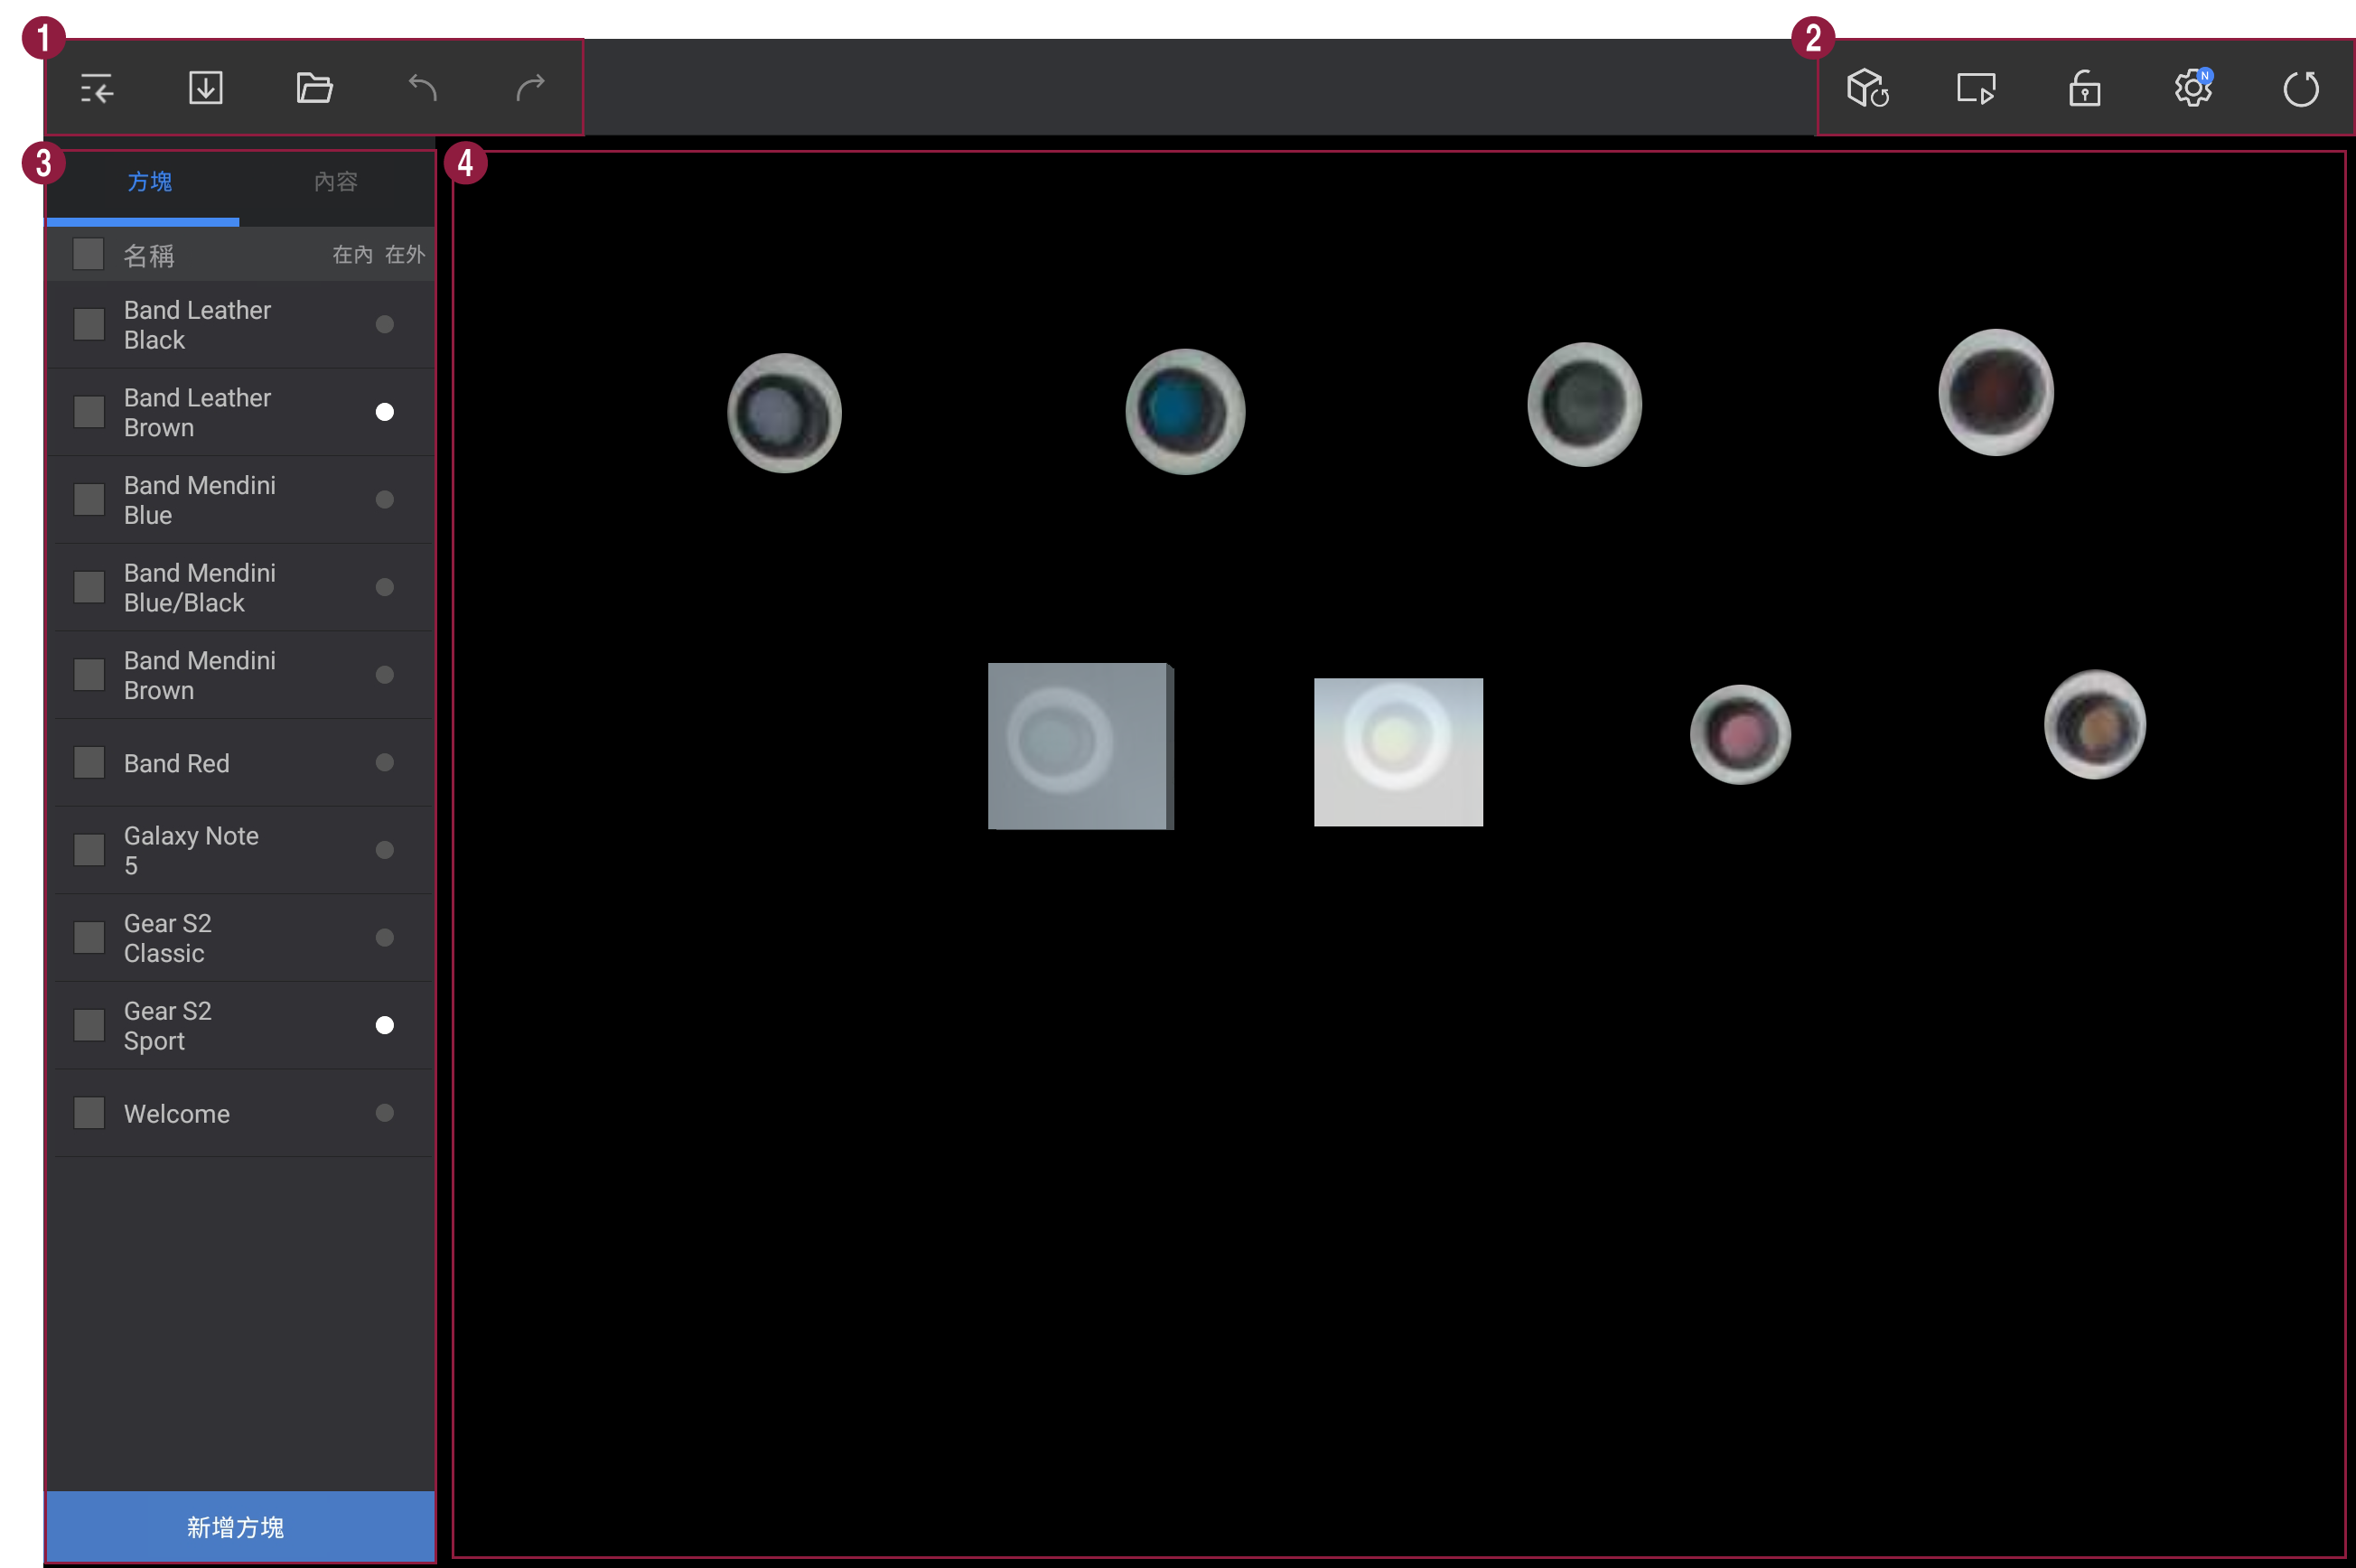This screenshot has width=2356, height=1568.
Task: Select the Welcome item in the list
Action: 177,1113
